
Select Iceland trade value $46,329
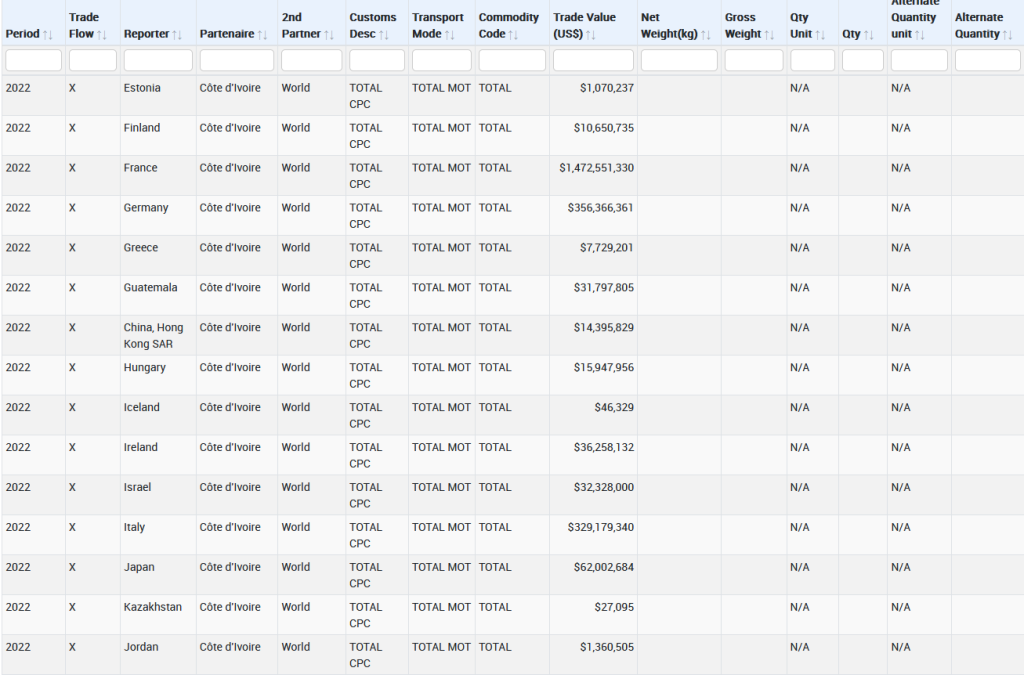pos(614,407)
